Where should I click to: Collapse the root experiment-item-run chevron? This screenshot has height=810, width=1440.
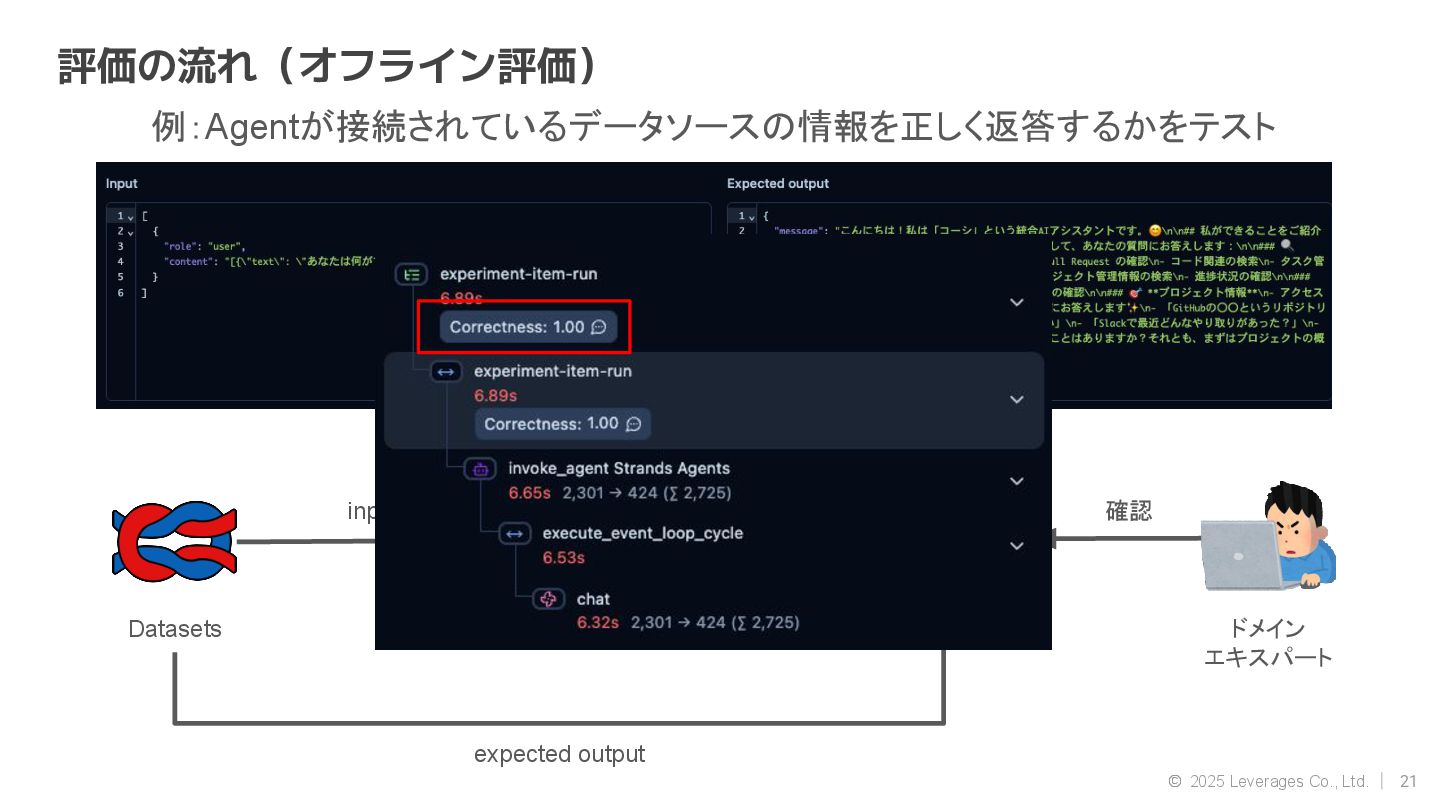[x=1017, y=302]
